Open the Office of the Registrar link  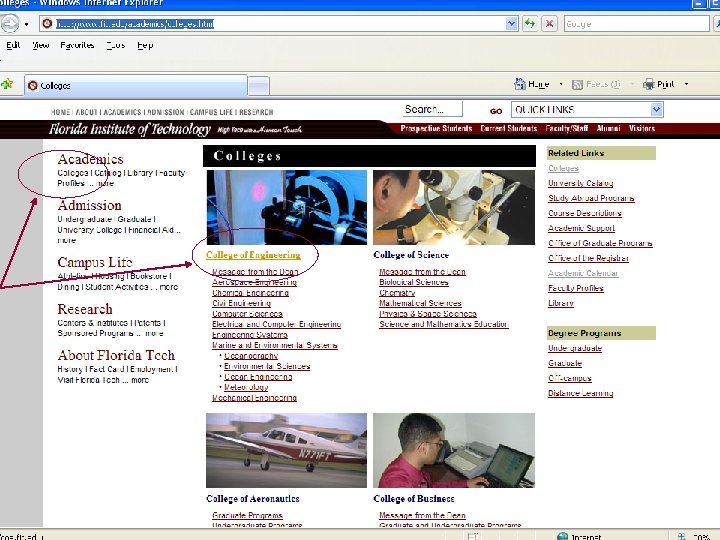pyautogui.click(x=588, y=258)
